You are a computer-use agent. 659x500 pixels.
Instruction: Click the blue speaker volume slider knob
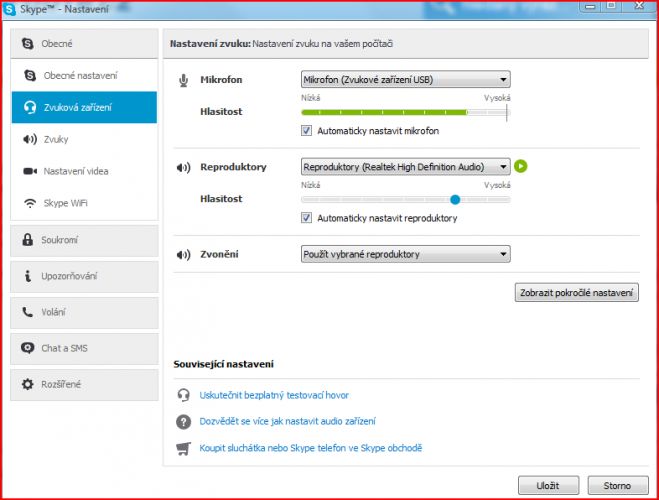[x=455, y=200]
